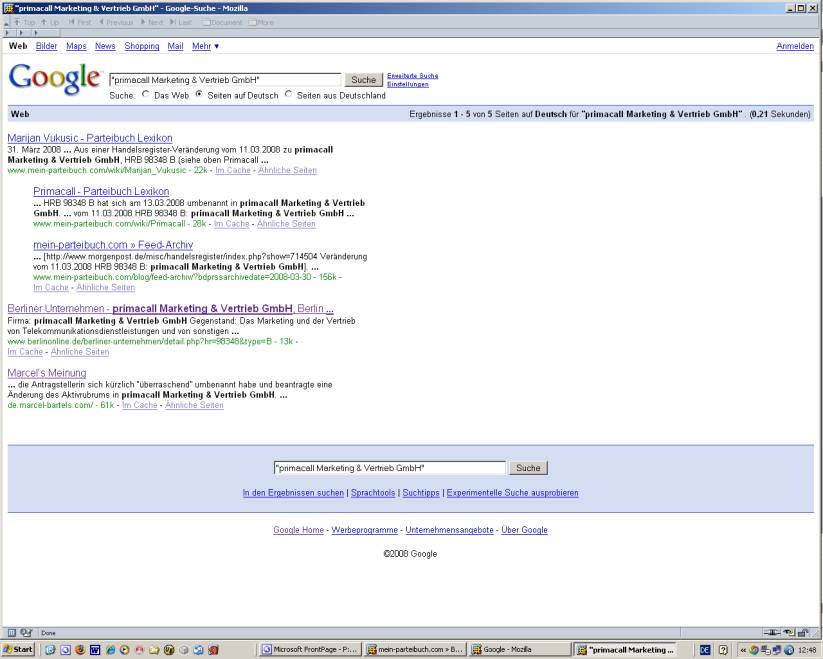Click the online/offline connection icon in the status bar
This screenshot has width=823, height=659.
(x=772, y=633)
